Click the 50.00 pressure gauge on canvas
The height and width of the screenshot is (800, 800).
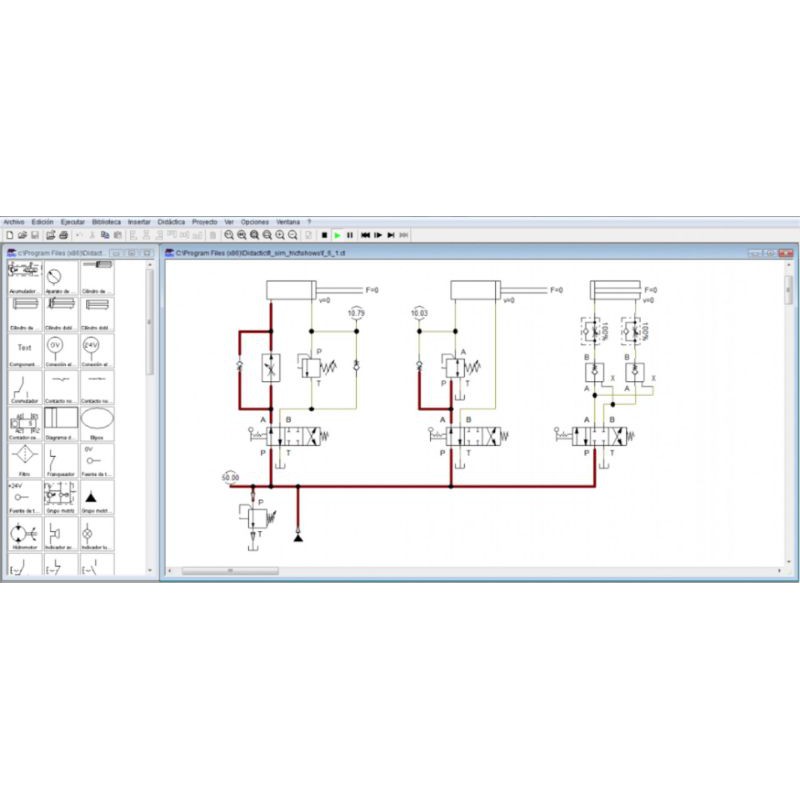click(231, 478)
